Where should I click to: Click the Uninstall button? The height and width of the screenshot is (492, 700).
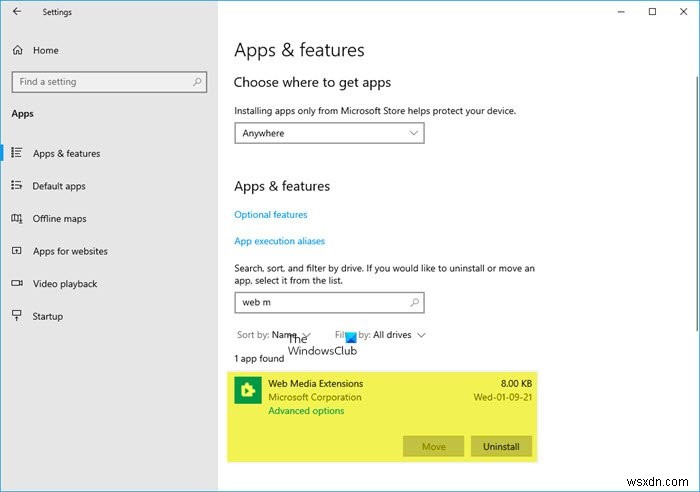[x=501, y=446]
